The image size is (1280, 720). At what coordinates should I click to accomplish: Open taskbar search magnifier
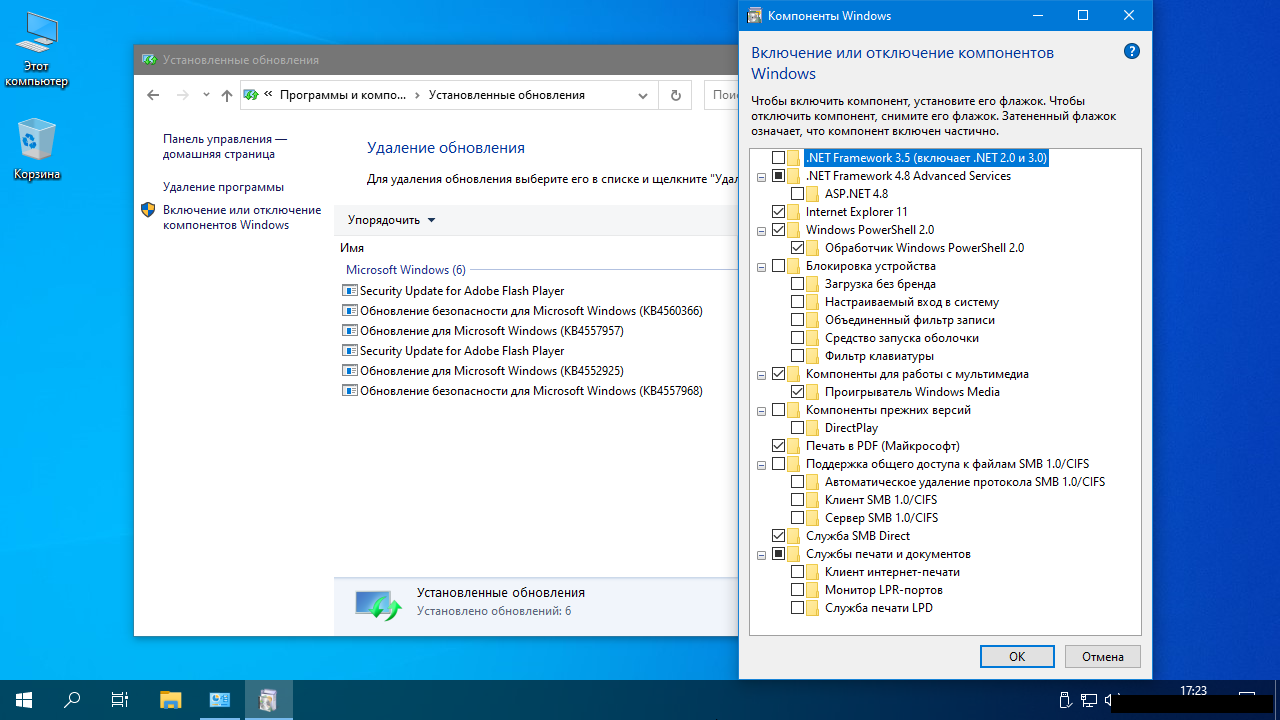72,700
